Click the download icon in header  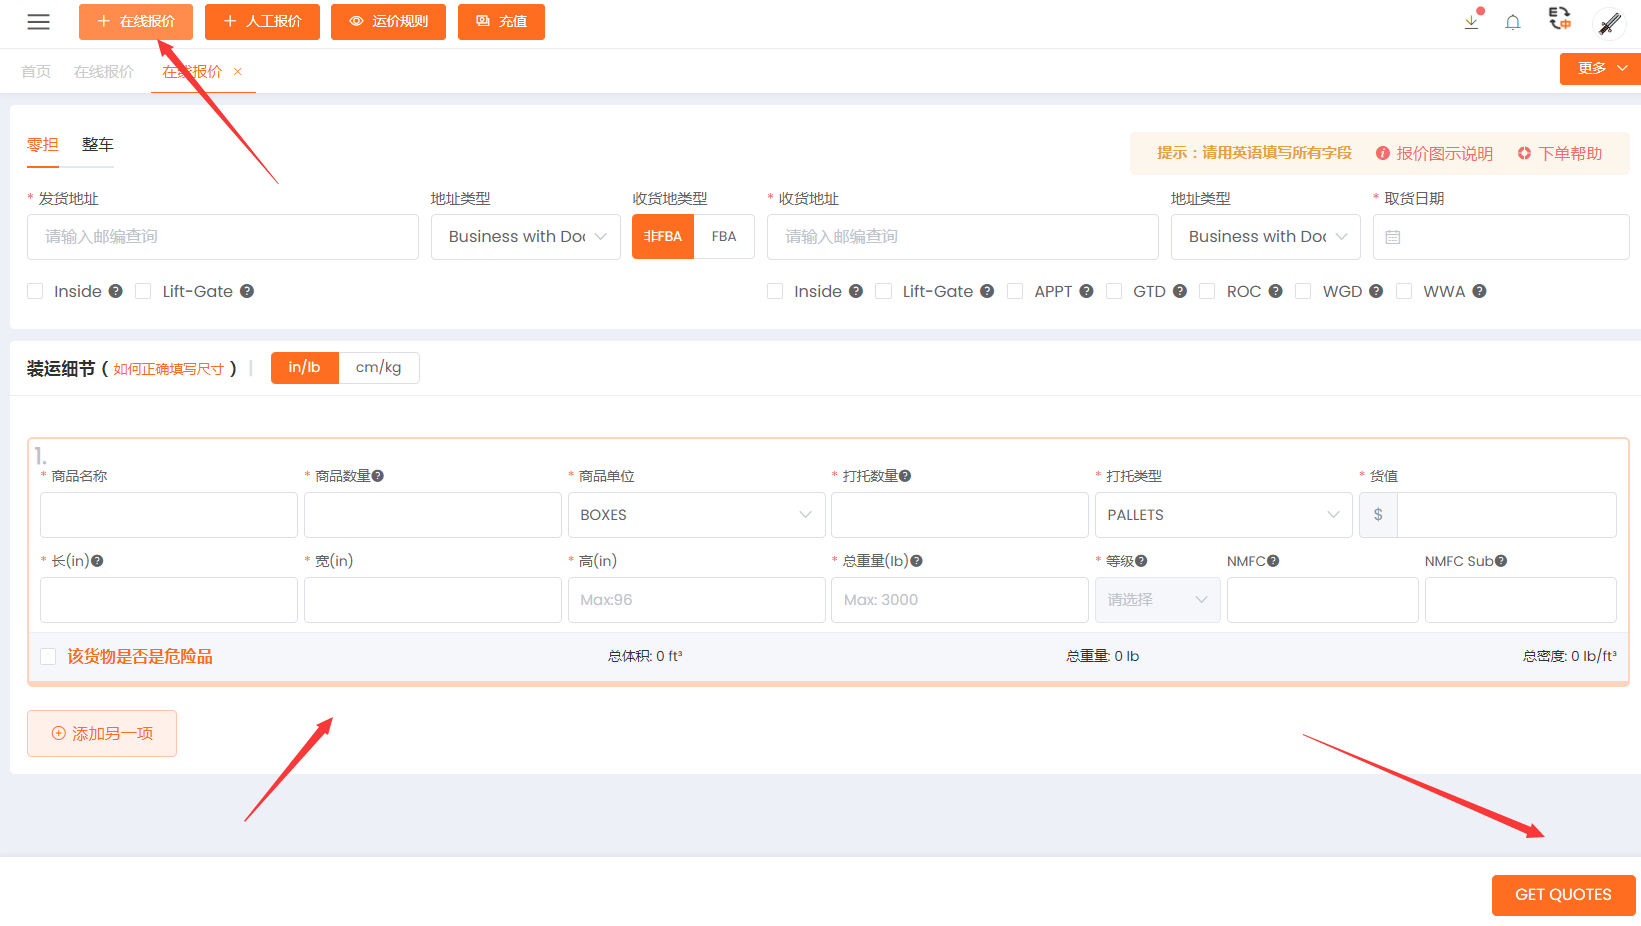click(x=1471, y=22)
